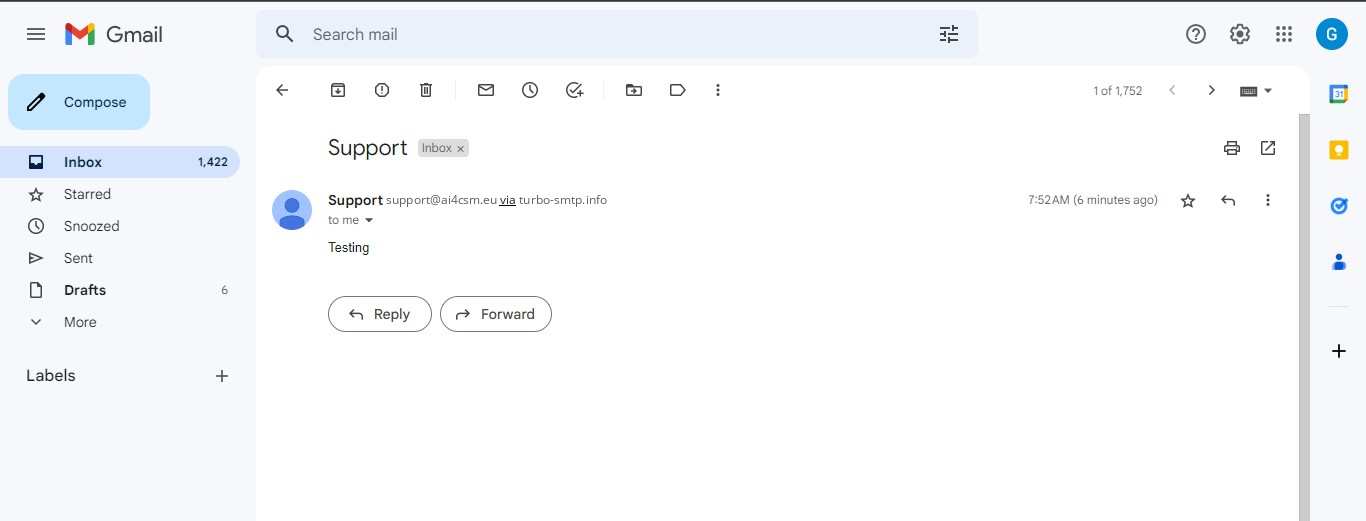Screen dimensions: 1366x521
Task: Print all using the printer icon
Action: pos(1232,148)
